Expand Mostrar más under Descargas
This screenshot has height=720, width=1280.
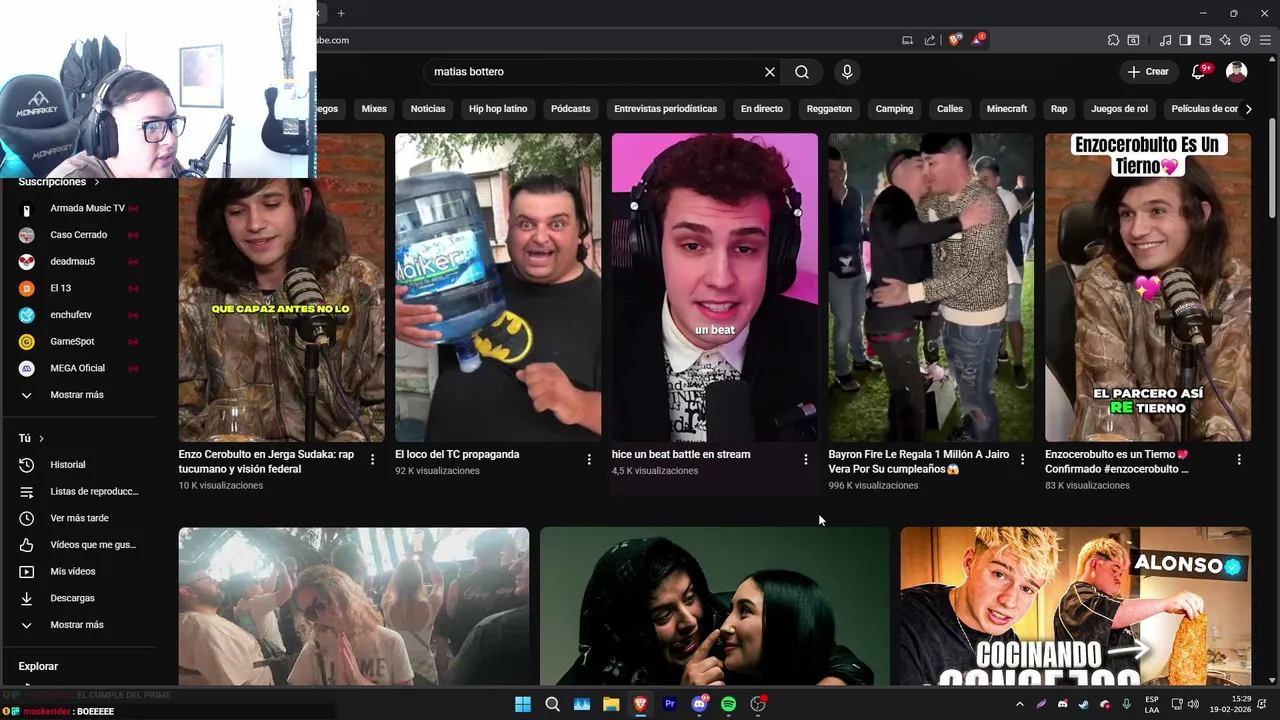(x=78, y=625)
